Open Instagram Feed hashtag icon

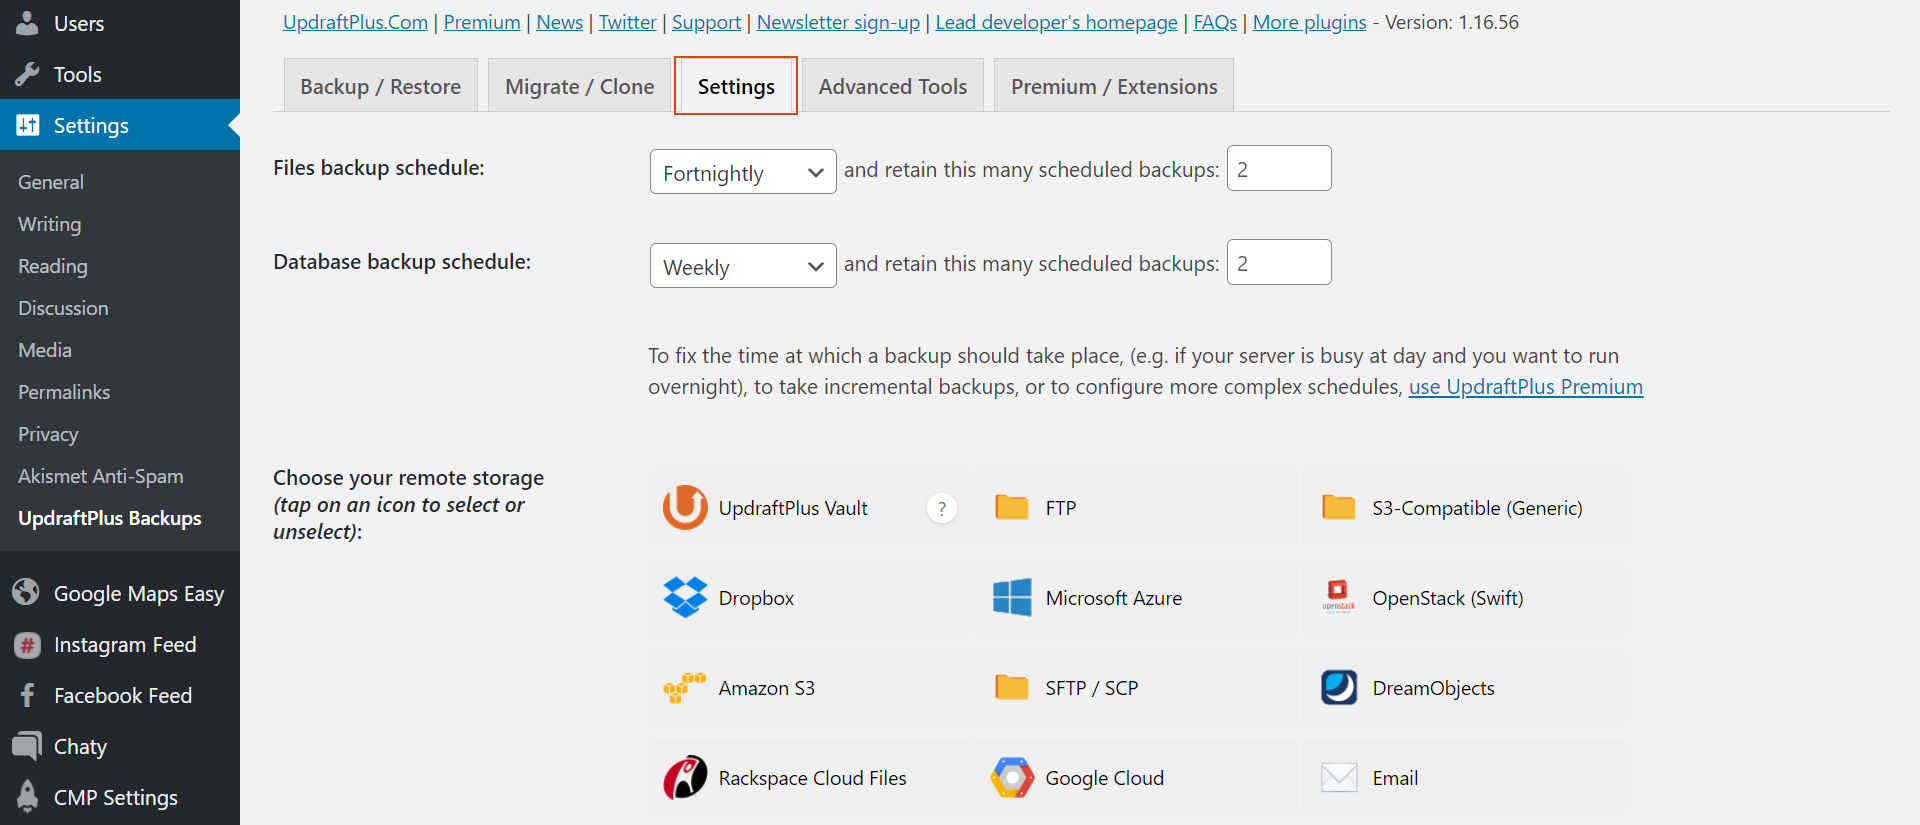pos(27,645)
